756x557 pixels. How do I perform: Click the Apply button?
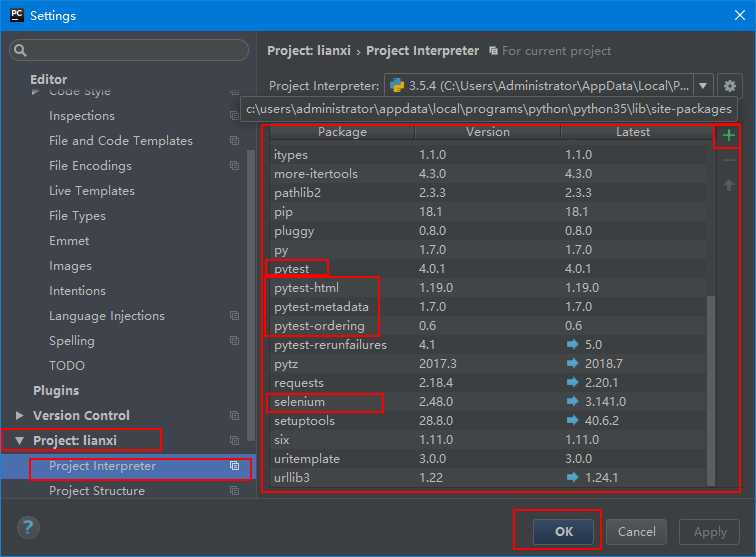pyautogui.click(x=709, y=531)
